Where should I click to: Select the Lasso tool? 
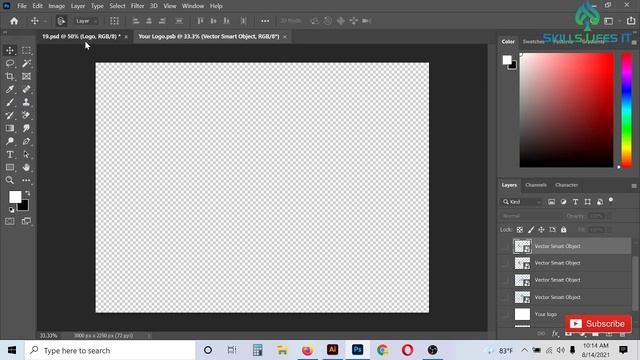coord(10,63)
